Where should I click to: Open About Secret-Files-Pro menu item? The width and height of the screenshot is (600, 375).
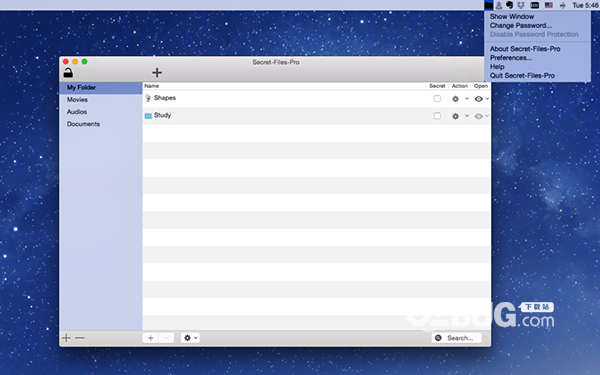coord(537,49)
